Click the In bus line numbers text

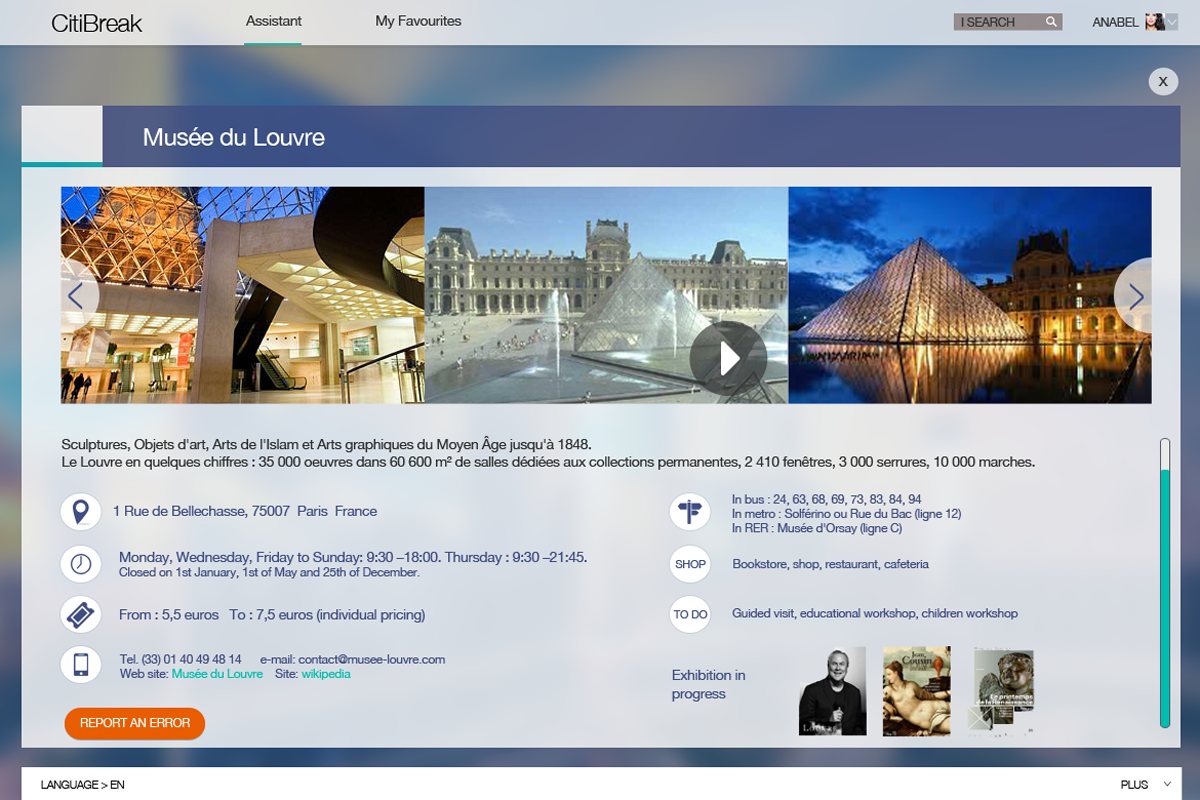(827, 499)
